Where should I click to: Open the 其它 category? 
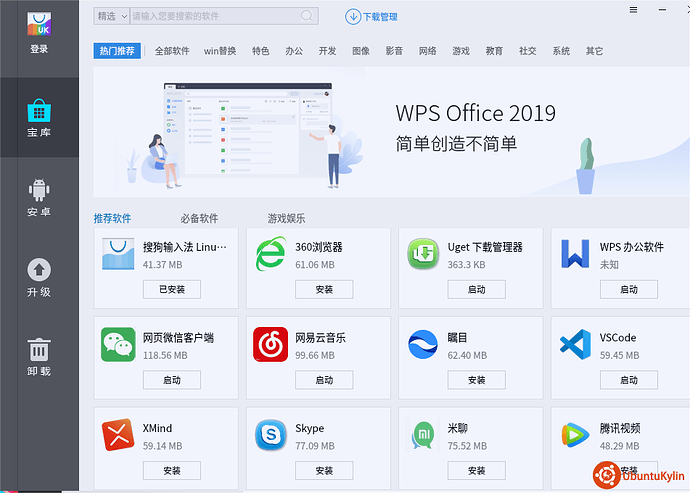(595, 51)
